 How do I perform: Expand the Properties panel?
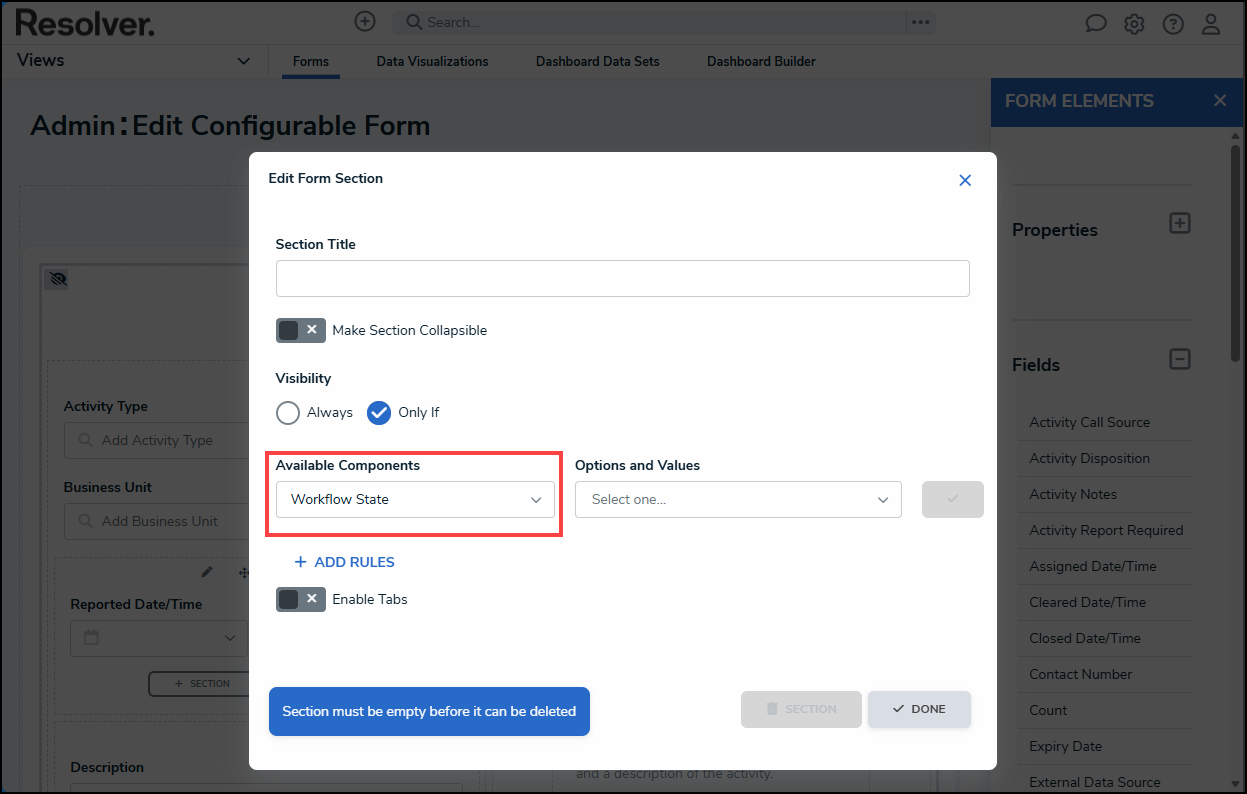(x=1180, y=223)
